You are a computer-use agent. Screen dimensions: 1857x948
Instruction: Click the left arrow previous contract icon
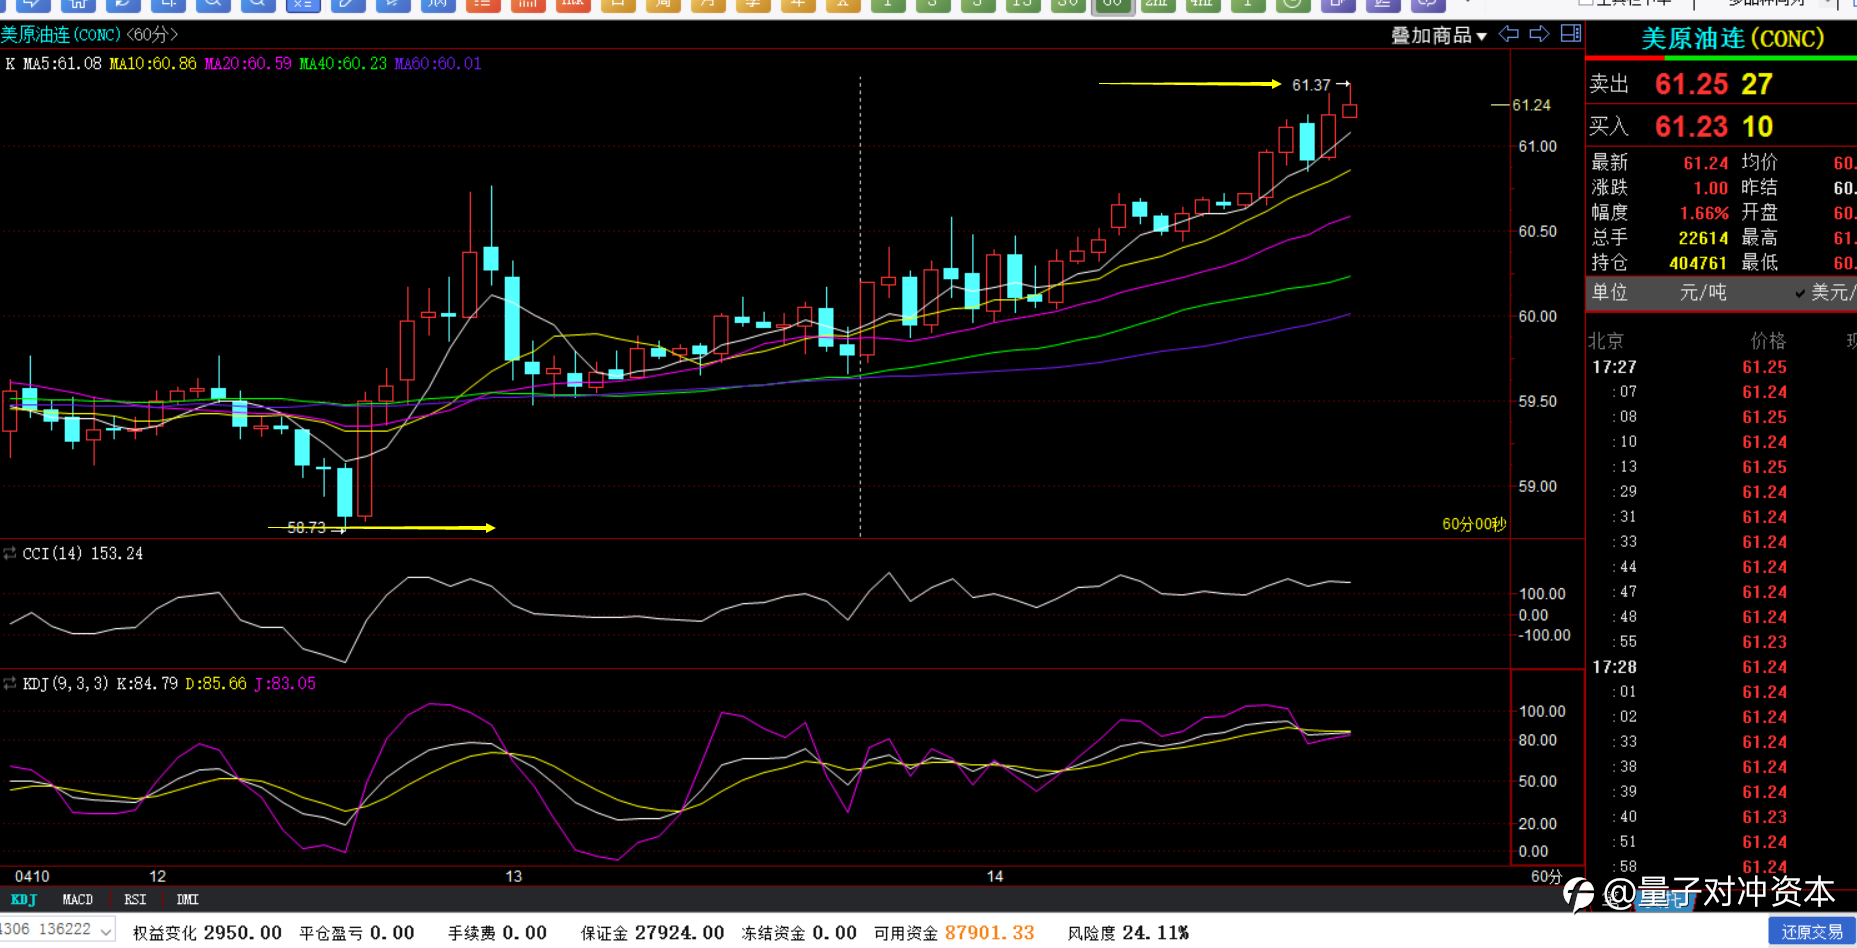point(1509,34)
